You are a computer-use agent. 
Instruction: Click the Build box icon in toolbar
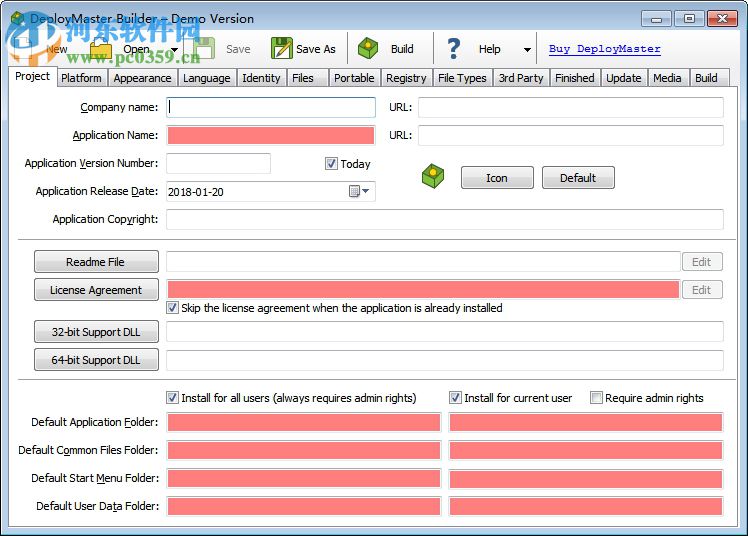point(369,49)
